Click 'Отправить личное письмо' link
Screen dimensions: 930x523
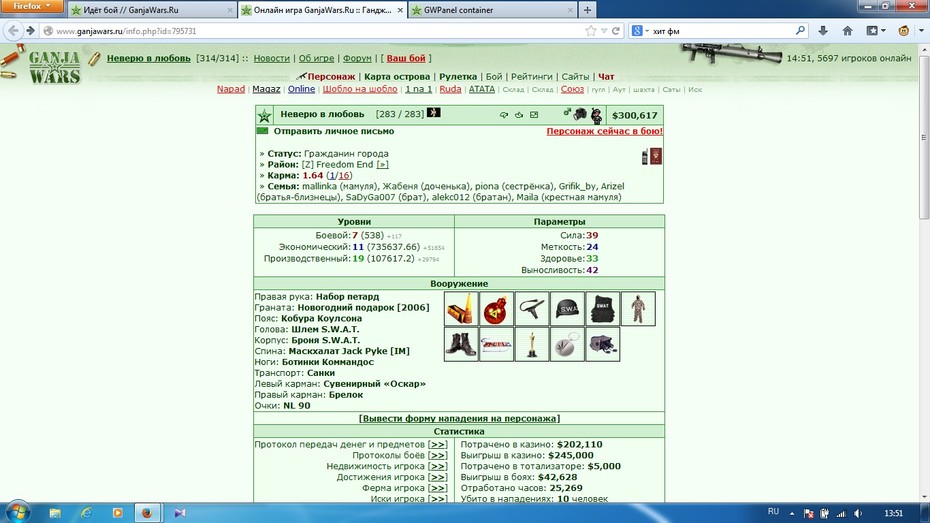(334, 131)
